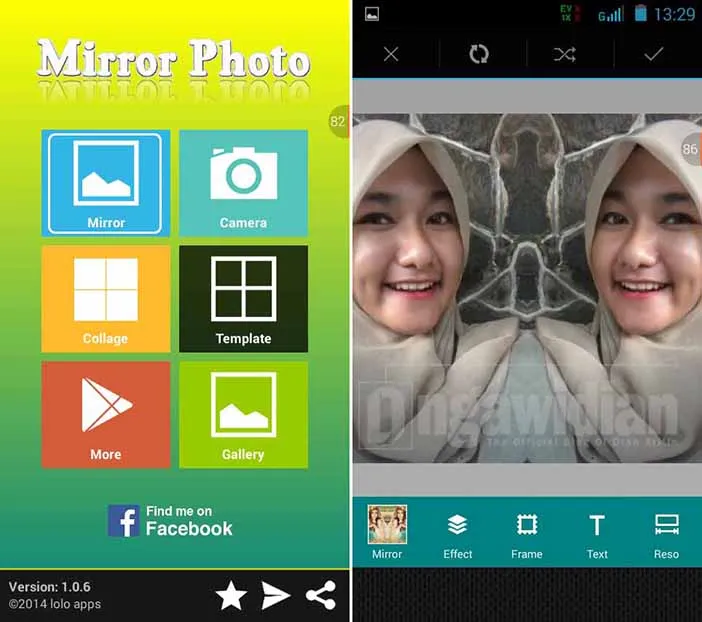Cancel editing with the X icon
This screenshot has height=622, width=702.
click(x=391, y=55)
